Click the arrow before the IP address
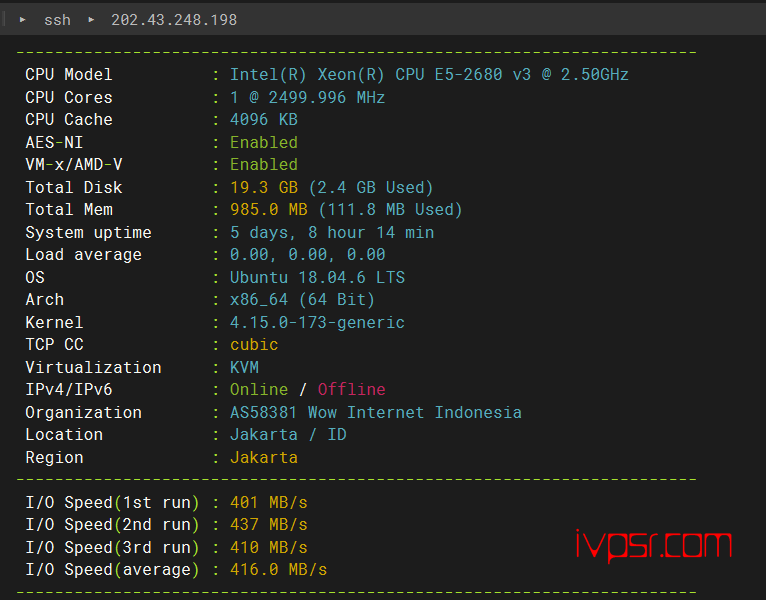This screenshot has height=600, width=766. pos(91,20)
